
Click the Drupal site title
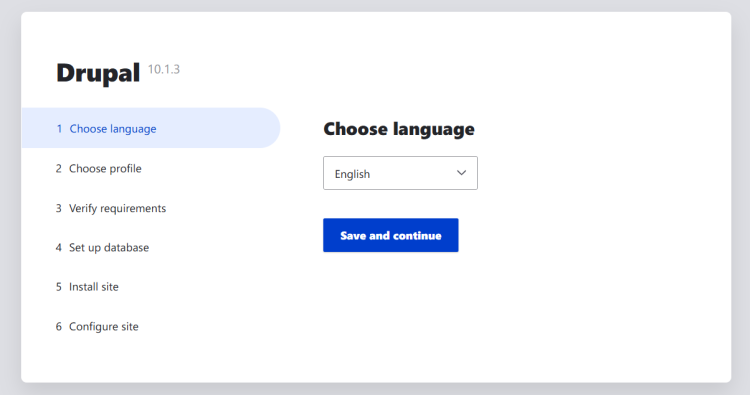pos(98,73)
